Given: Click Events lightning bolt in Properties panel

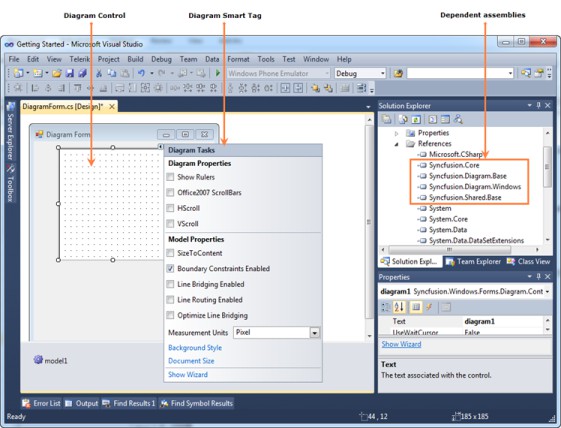Looking at the screenshot, I should click(429, 307).
